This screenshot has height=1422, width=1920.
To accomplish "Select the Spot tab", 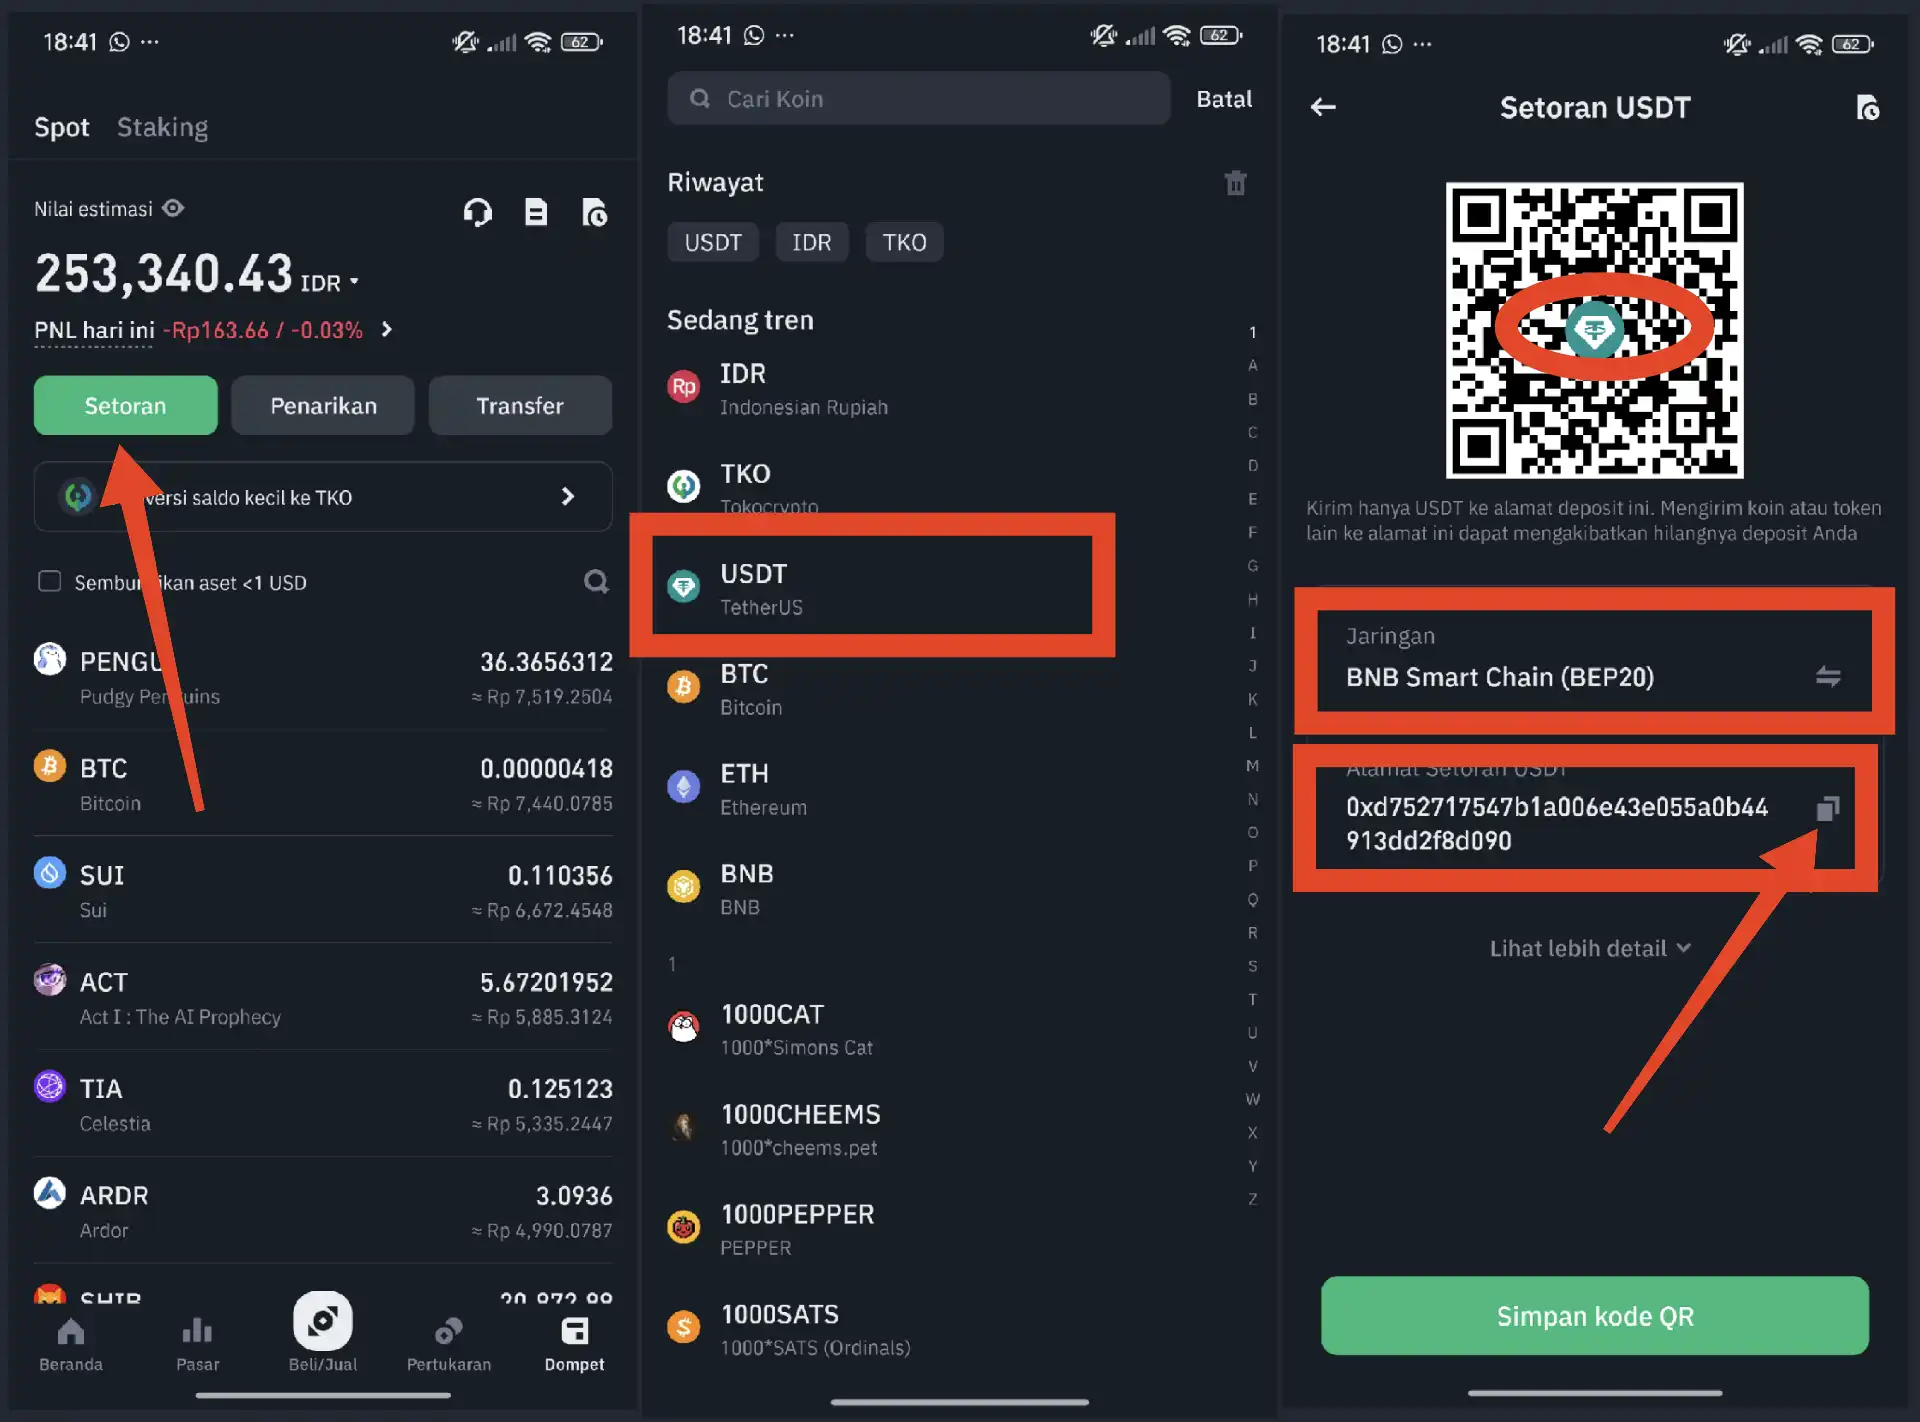I will (x=61, y=127).
